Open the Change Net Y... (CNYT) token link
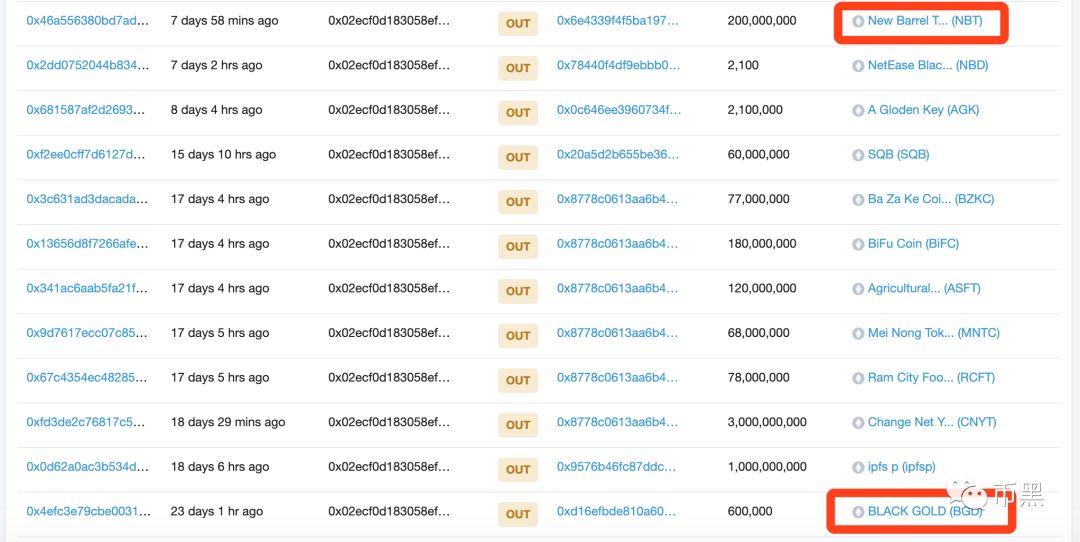 [x=932, y=422]
